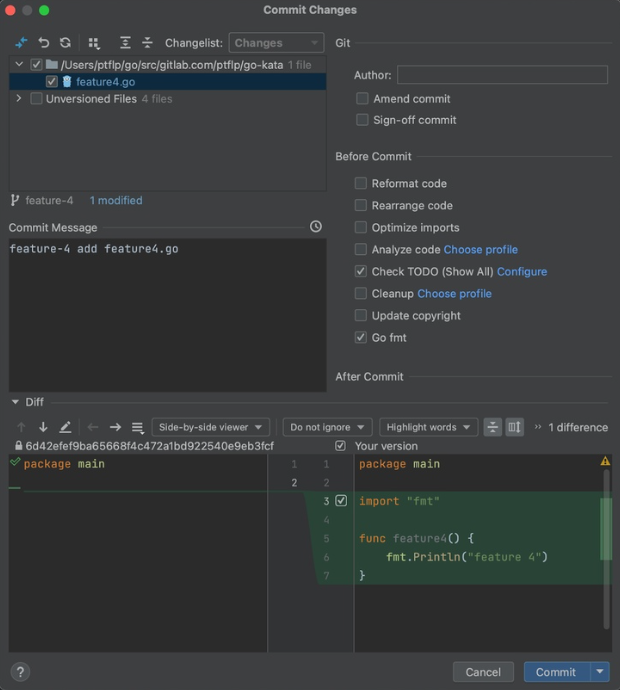The width and height of the screenshot is (620, 690).
Task: Go to next difference arrow
Action: click(43, 427)
